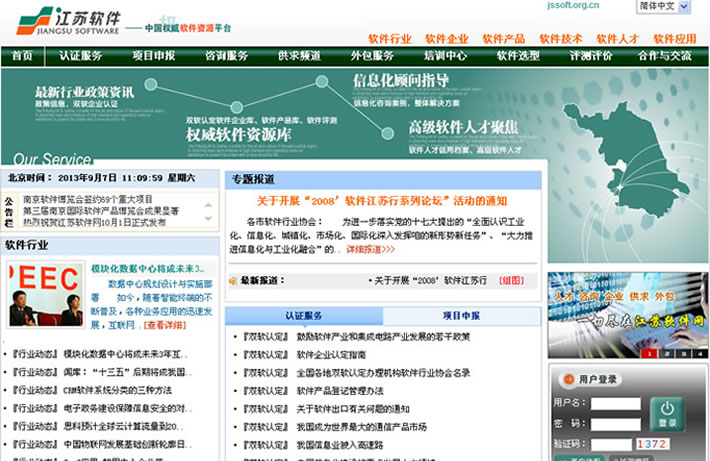The height and width of the screenshot is (461, 710).
Task: Go to the 软件产品 top link
Action: [504, 39]
